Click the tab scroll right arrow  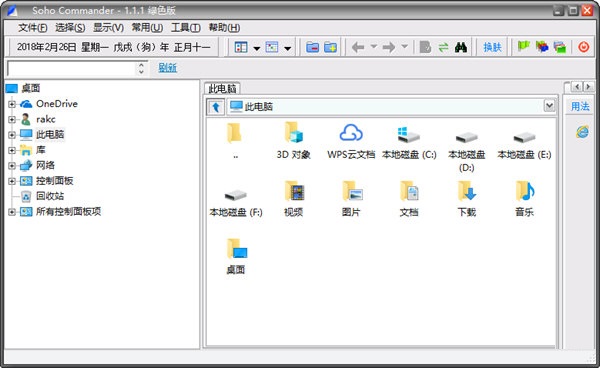tap(588, 87)
